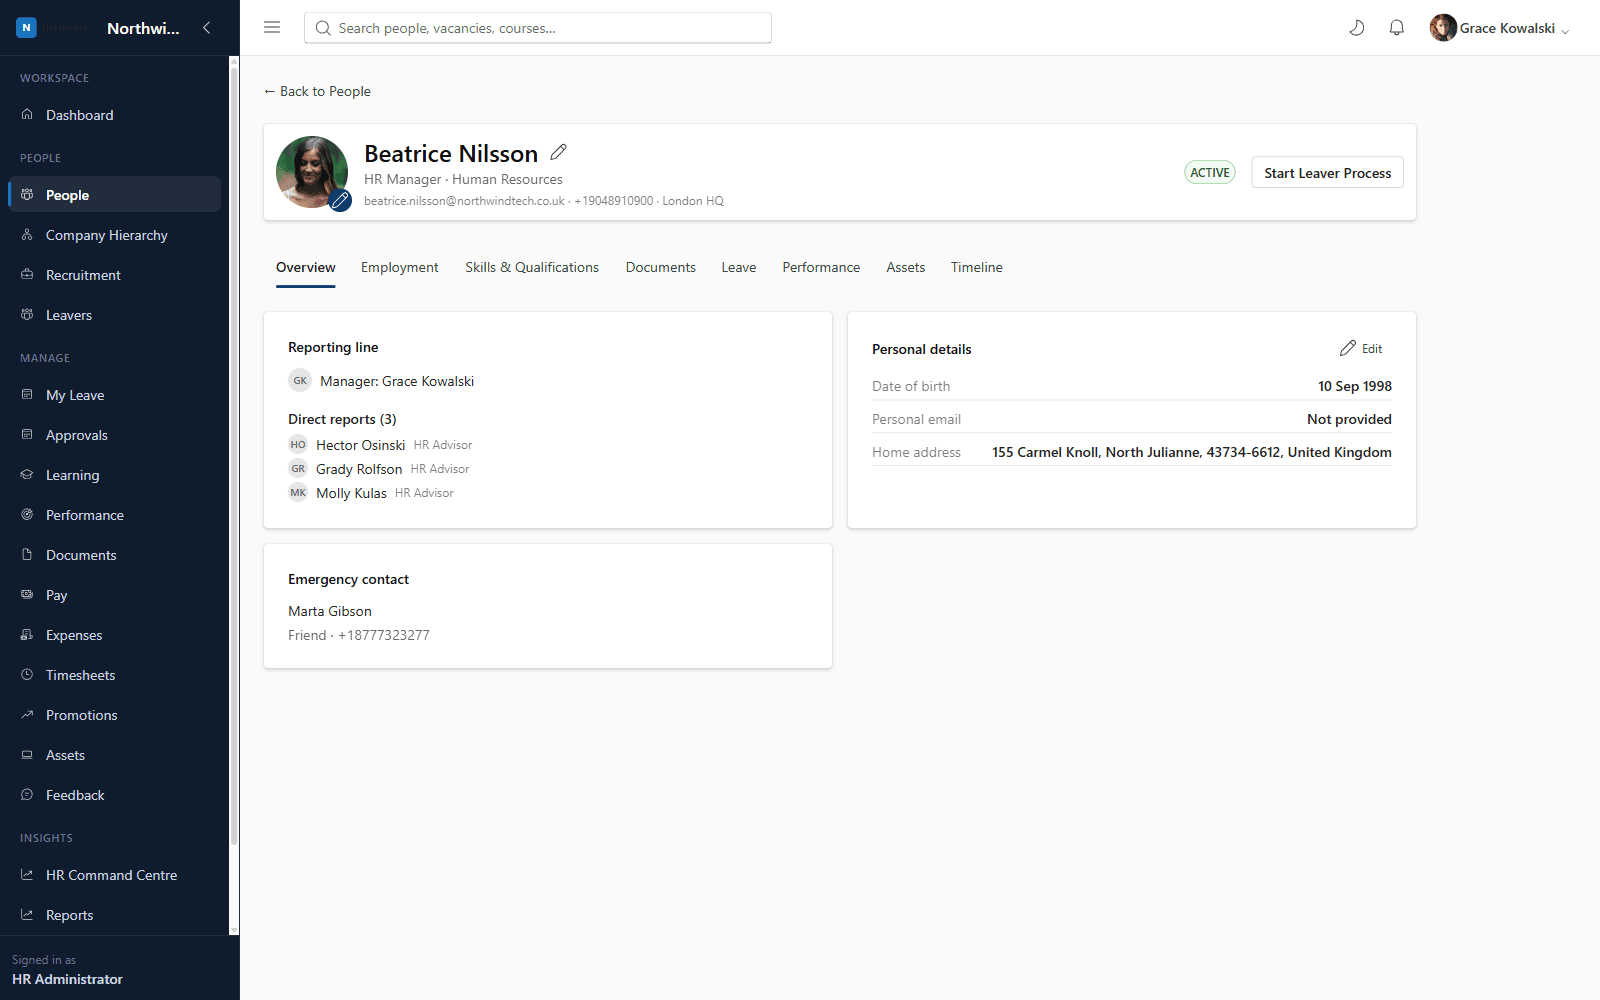This screenshot has height=1000, width=1600.
Task: Click the Northwind logo icon
Action: (x=27, y=28)
